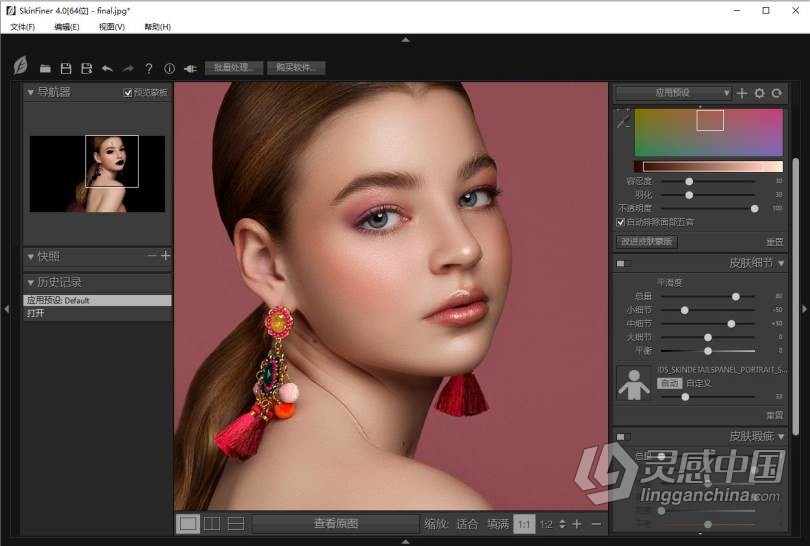Open the 视图(V) menu
Viewport: 810px width, 546px height.
[112, 27]
